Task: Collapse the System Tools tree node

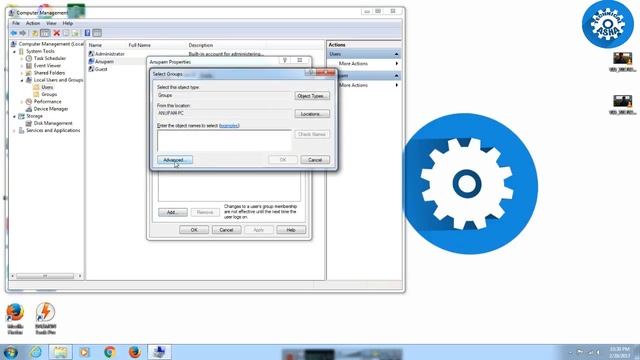Action: point(14,52)
